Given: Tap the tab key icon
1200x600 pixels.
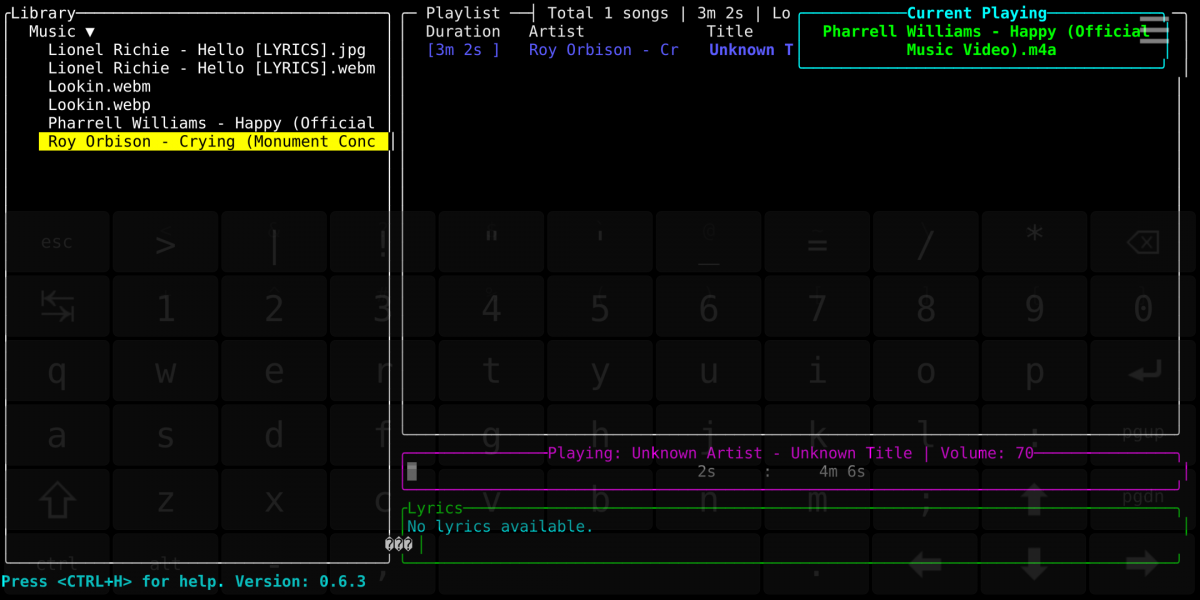Looking at the screenshot, I should pos(57,307).
